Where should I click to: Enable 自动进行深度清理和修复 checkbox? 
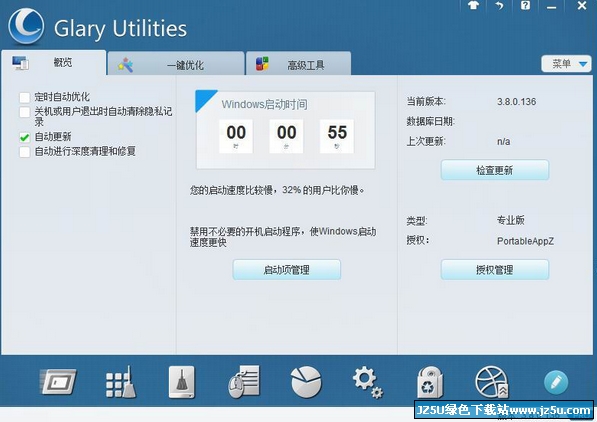tap(25, 152)
